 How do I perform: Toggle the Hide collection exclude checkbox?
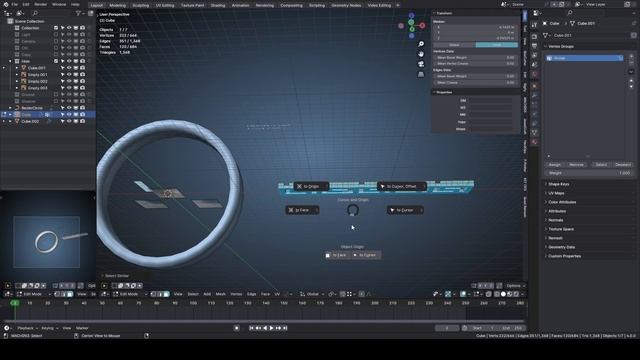point(56,61)
